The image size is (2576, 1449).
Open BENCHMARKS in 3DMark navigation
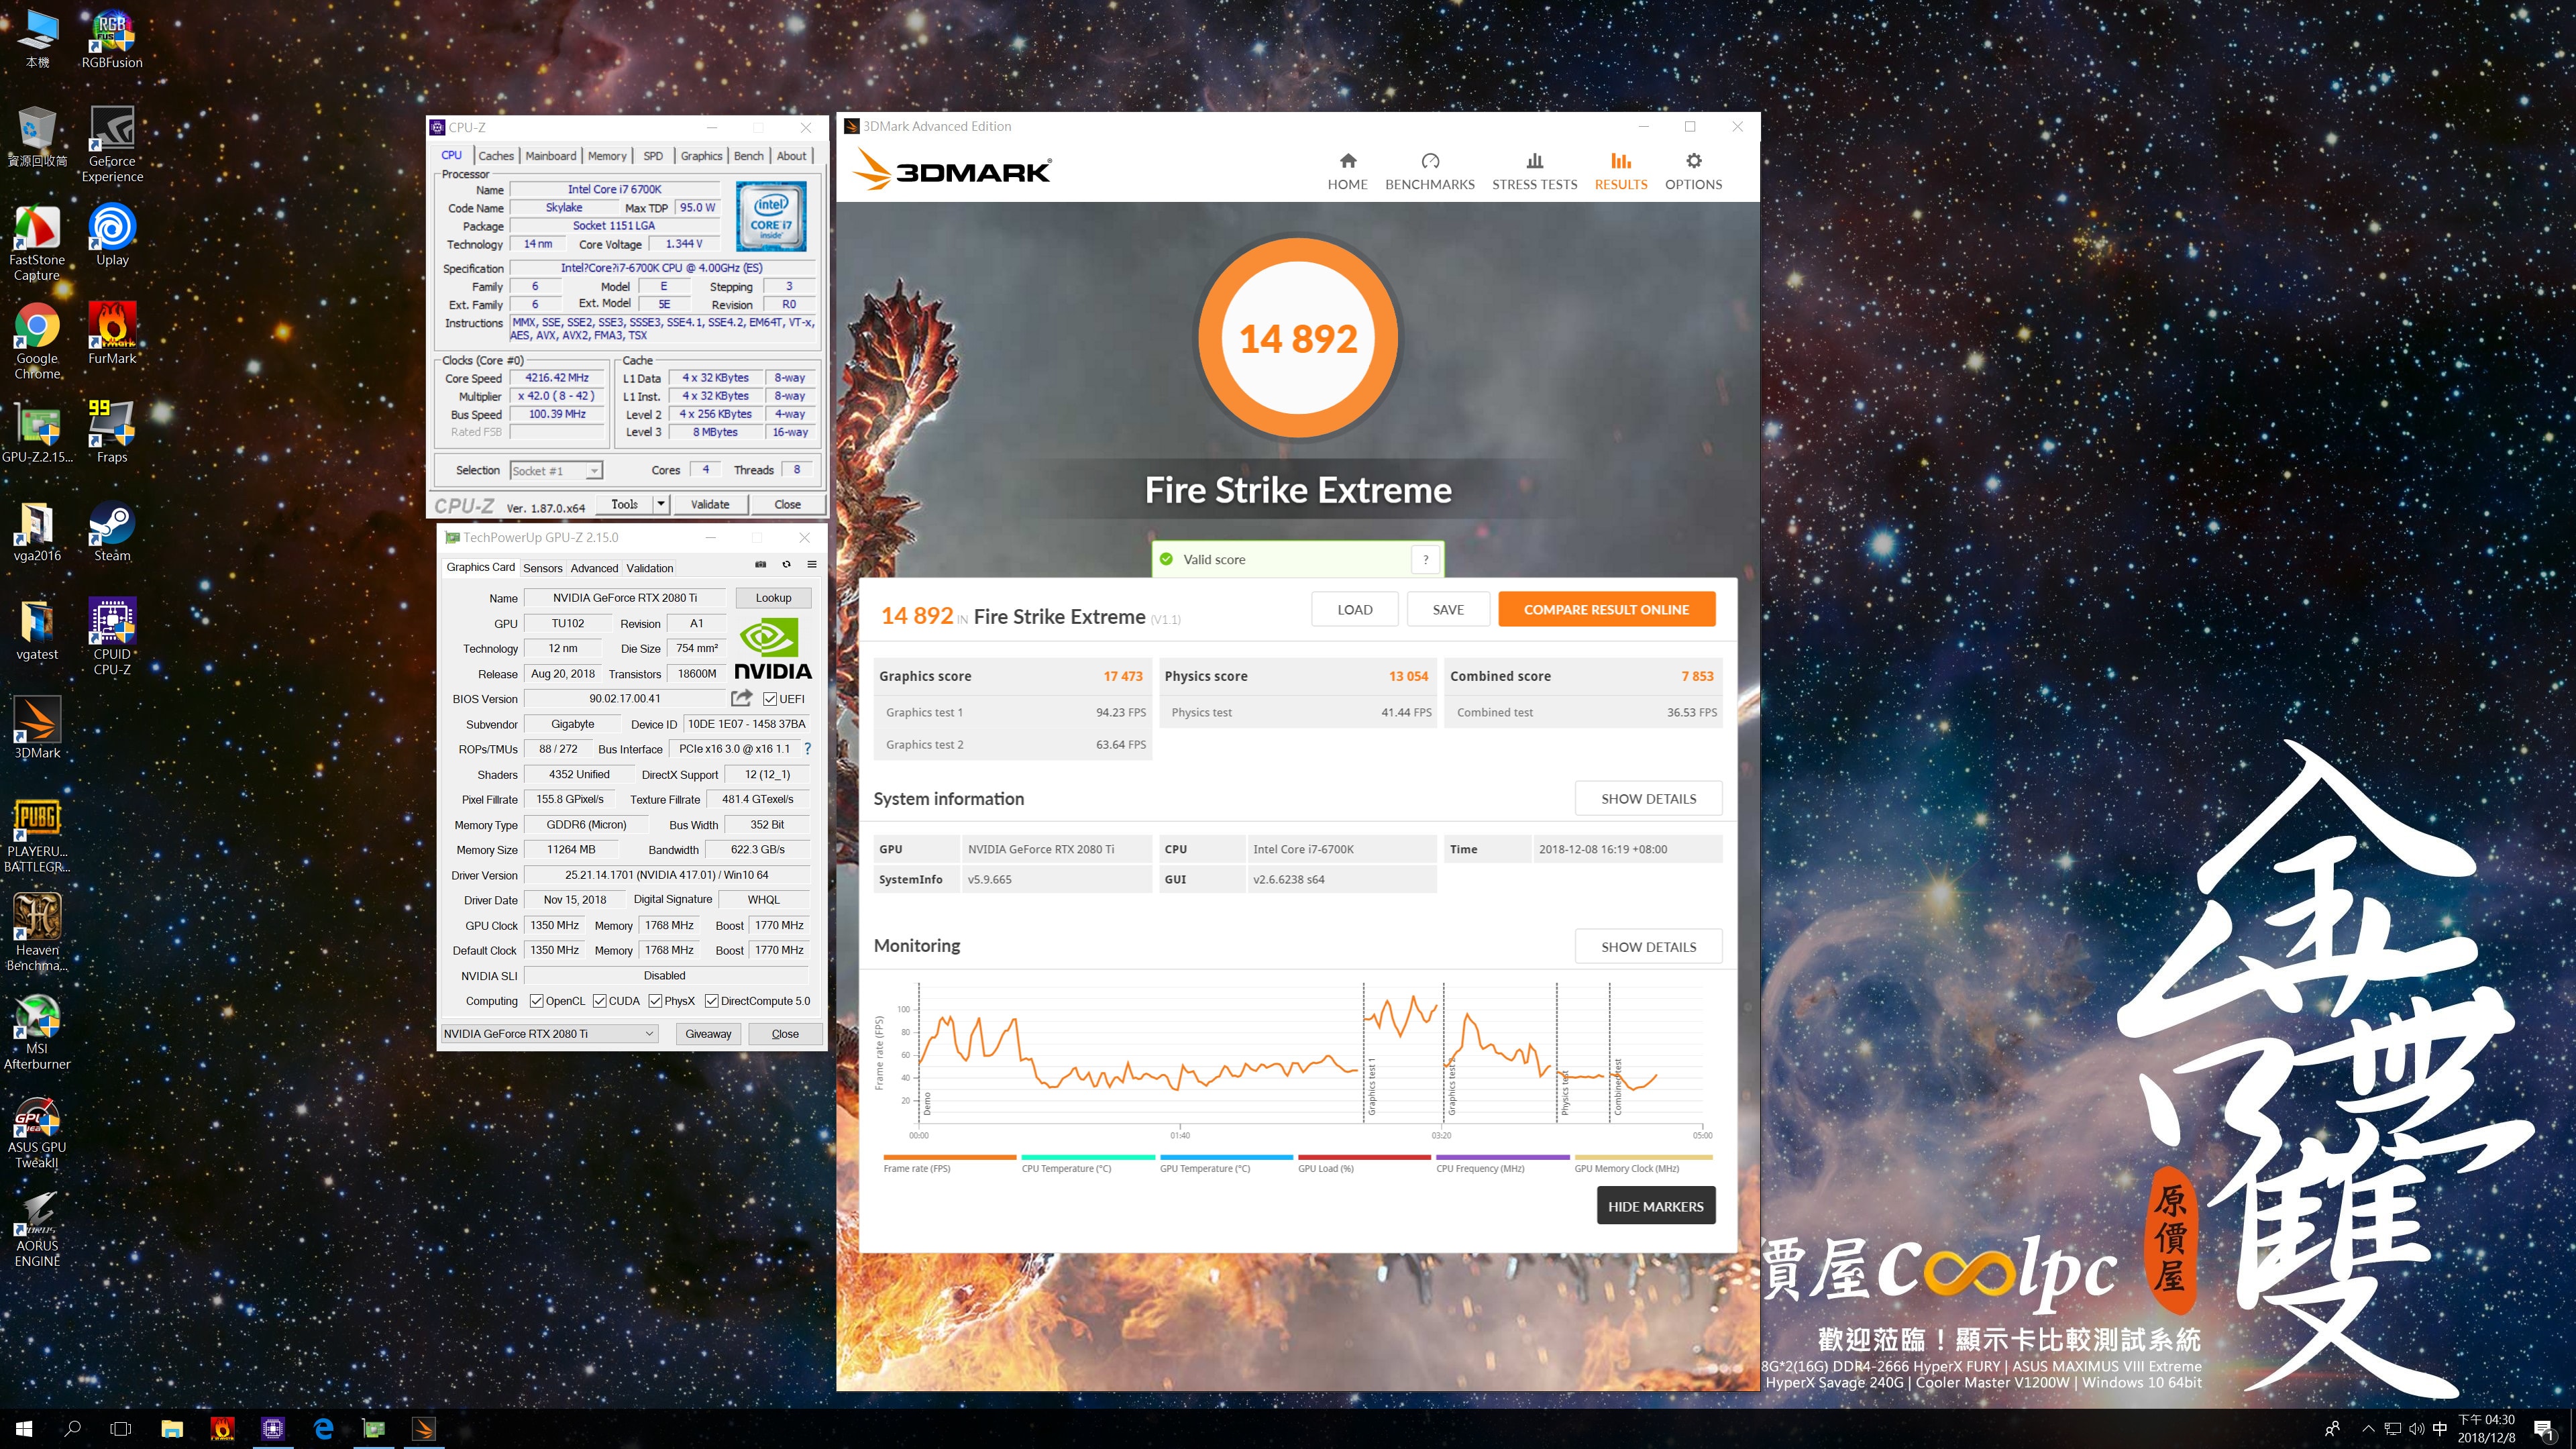(1429, 171)
